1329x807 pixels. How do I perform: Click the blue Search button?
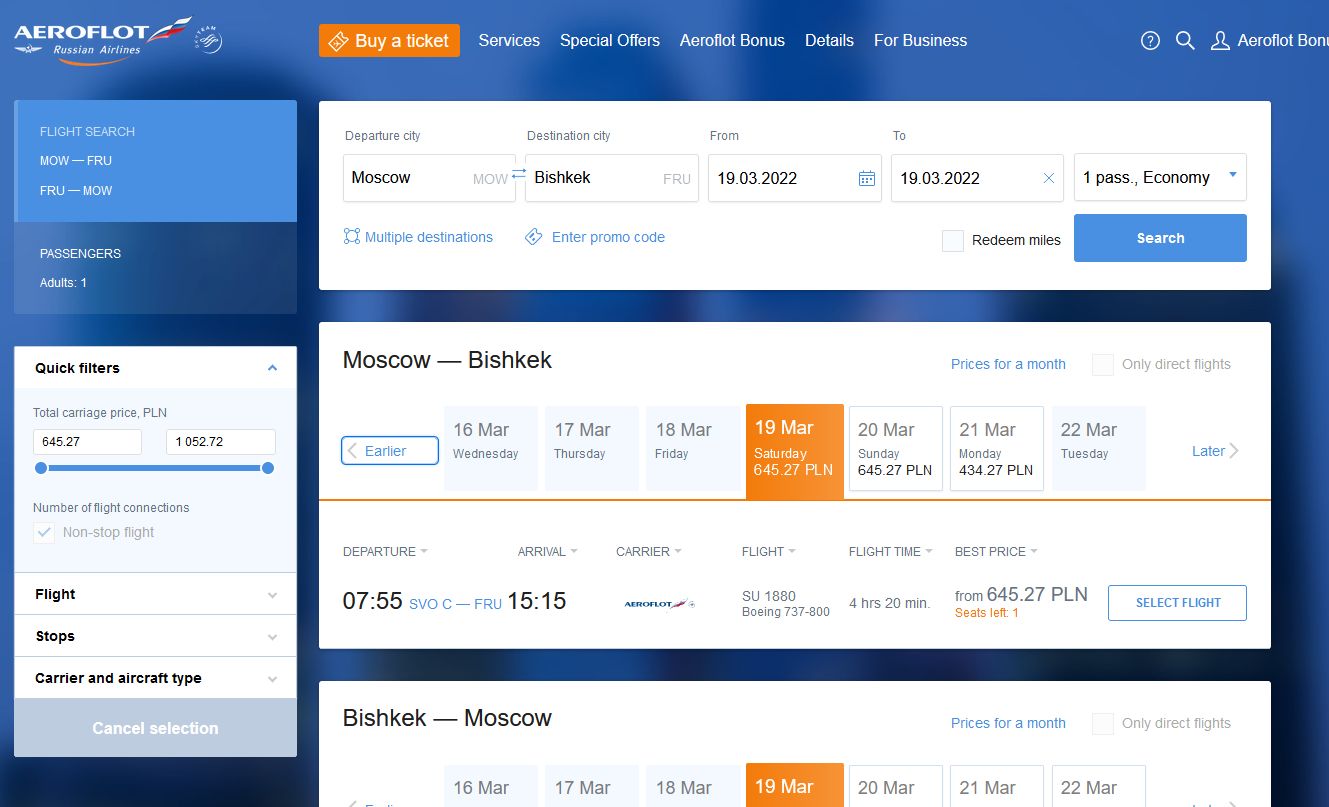pyautogui.click(x=1160, y=238)
